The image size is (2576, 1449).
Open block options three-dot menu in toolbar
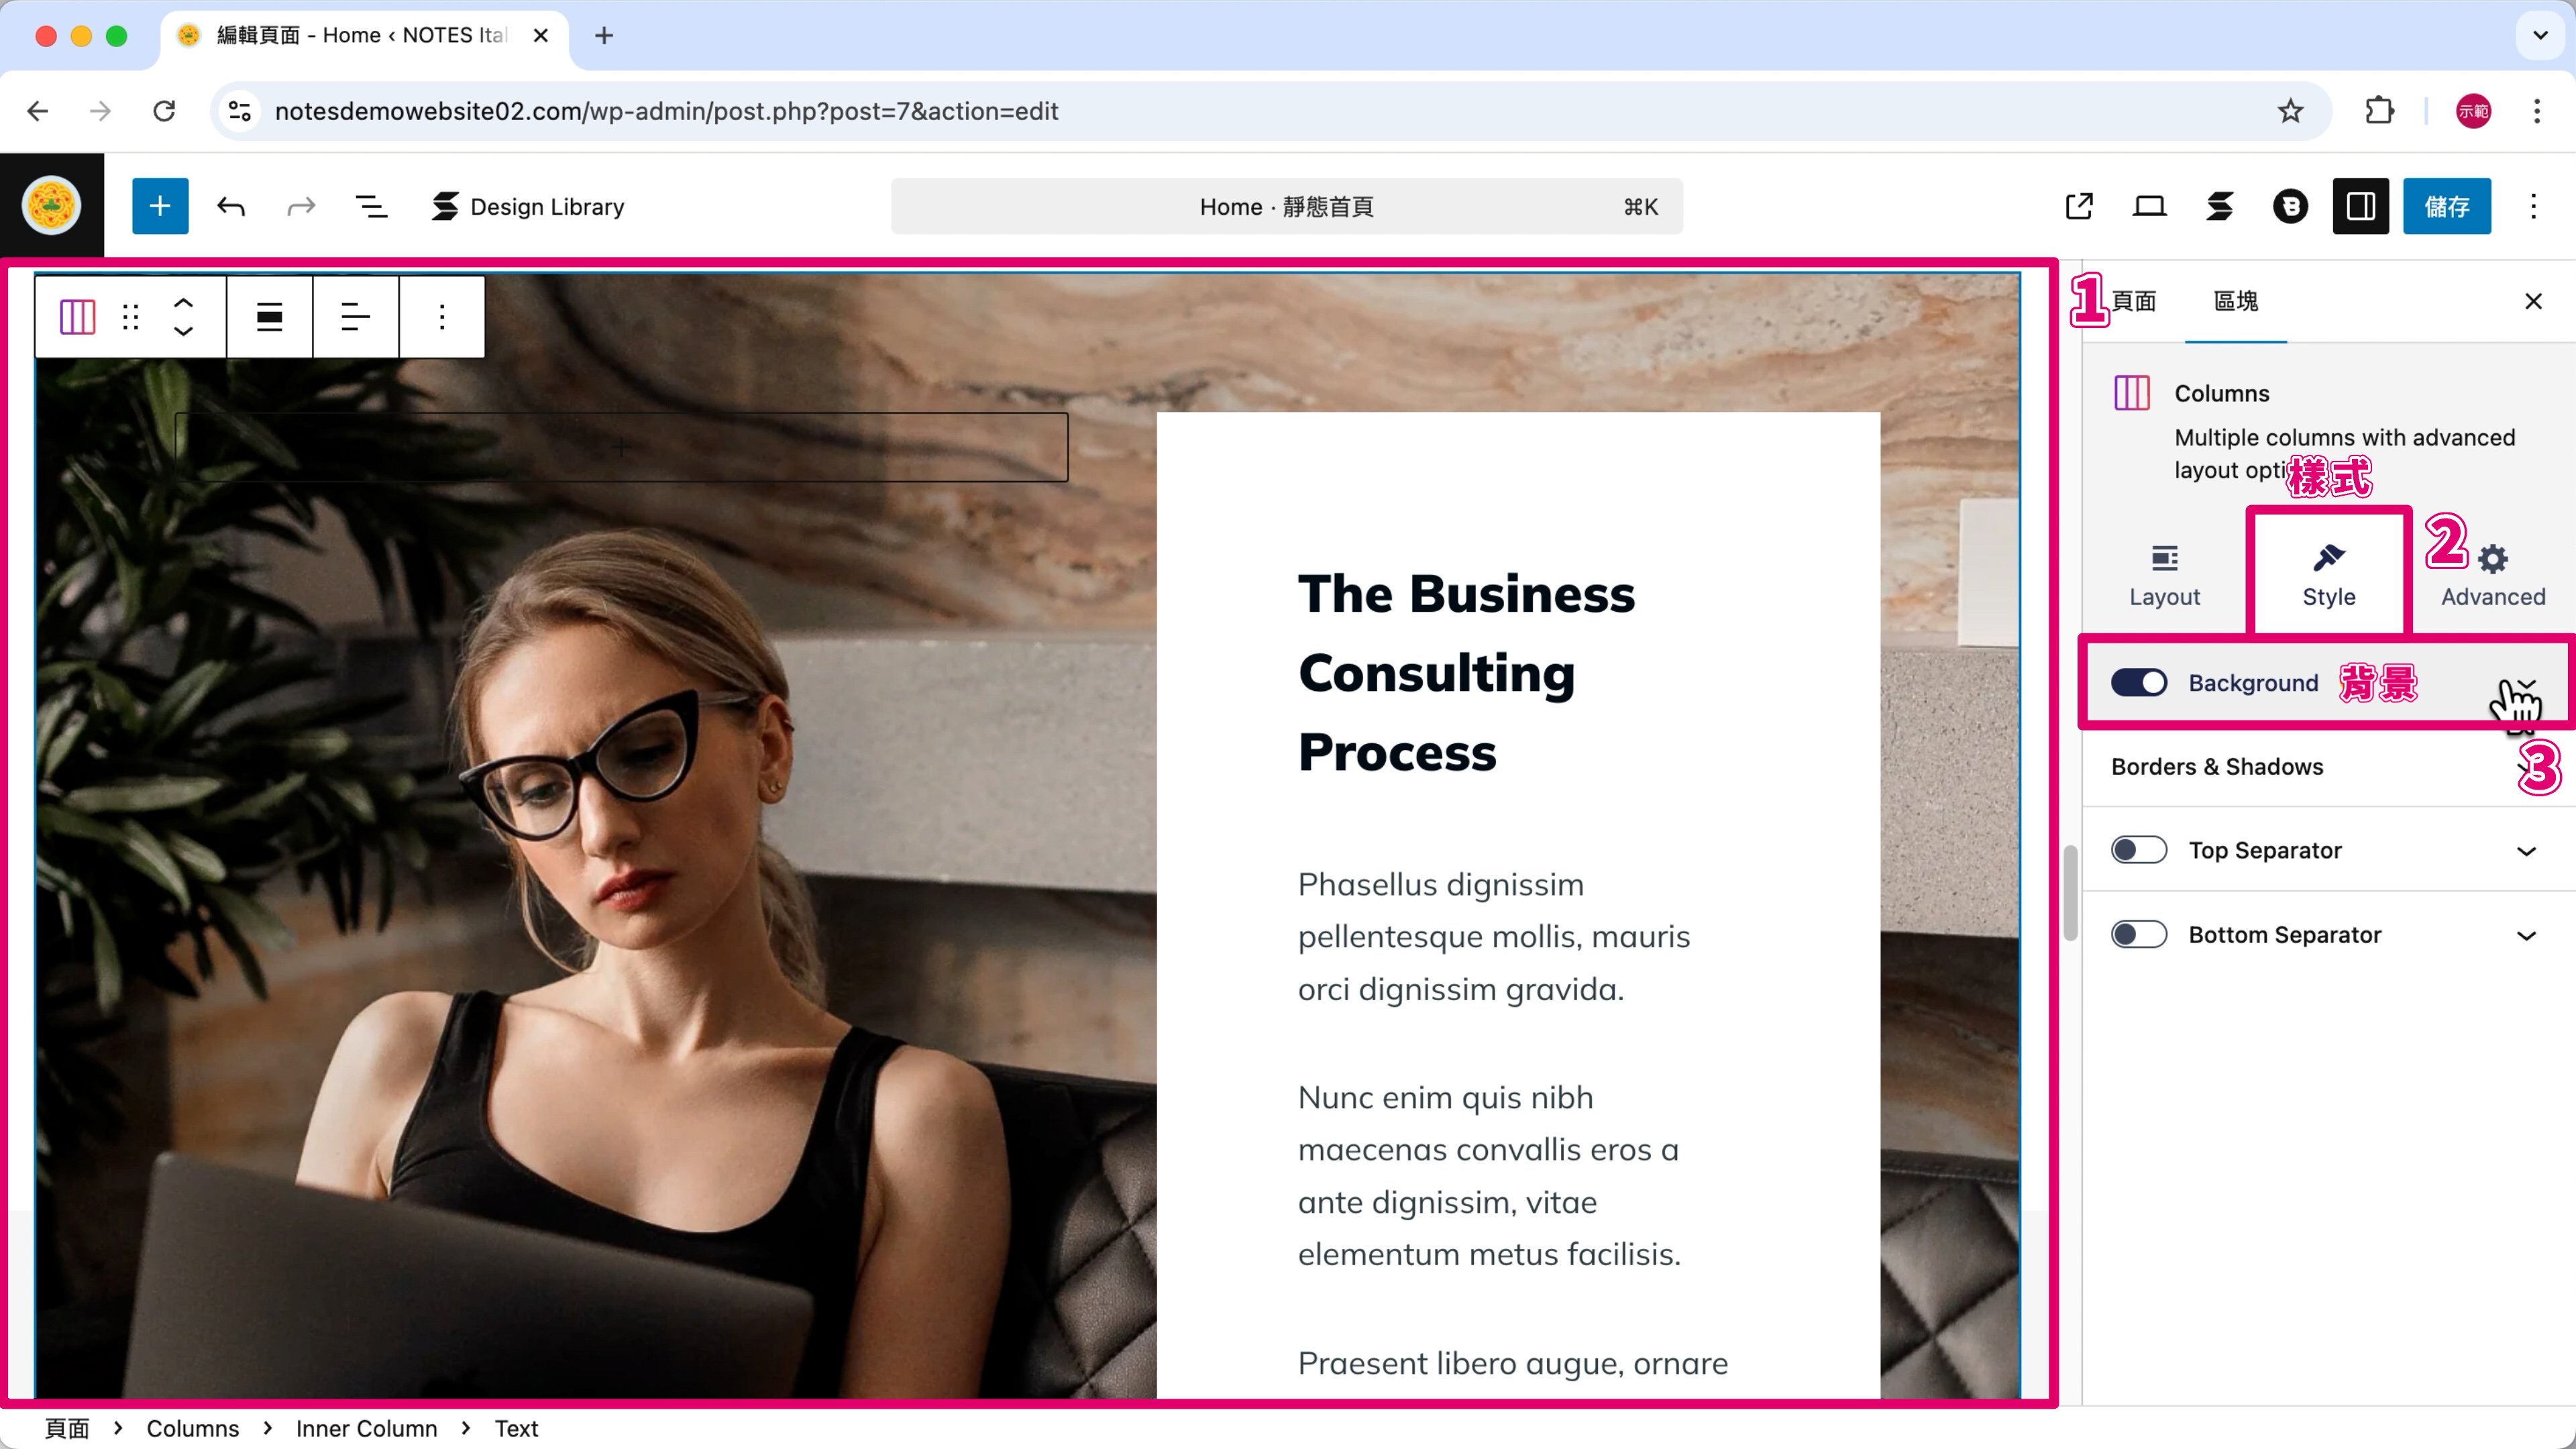(441, 317)
